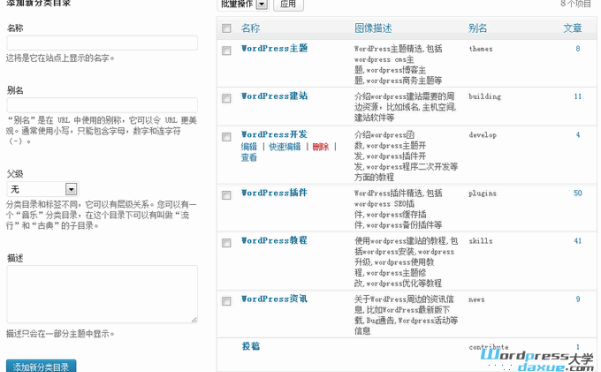Open post count 50 for WordPress插件
This screenshot has width=601, height=372.
[578, 193]
